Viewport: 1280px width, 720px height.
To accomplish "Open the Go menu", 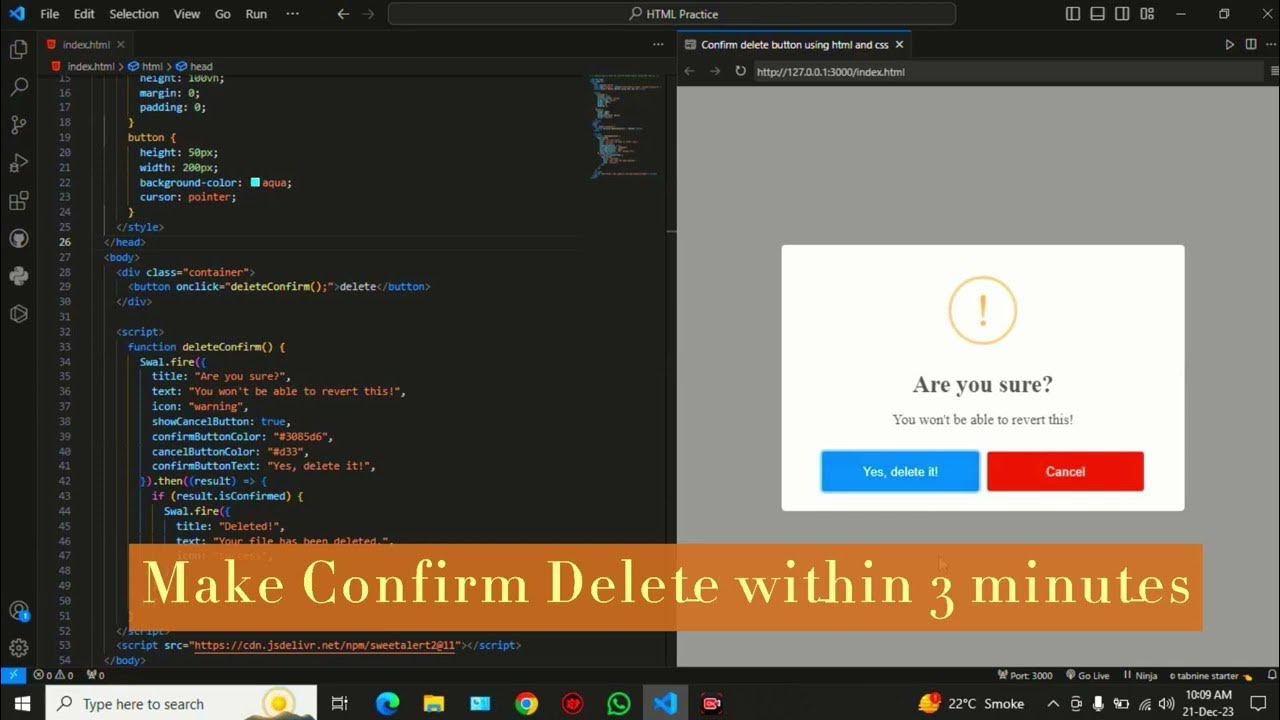I will pos(223,14).
